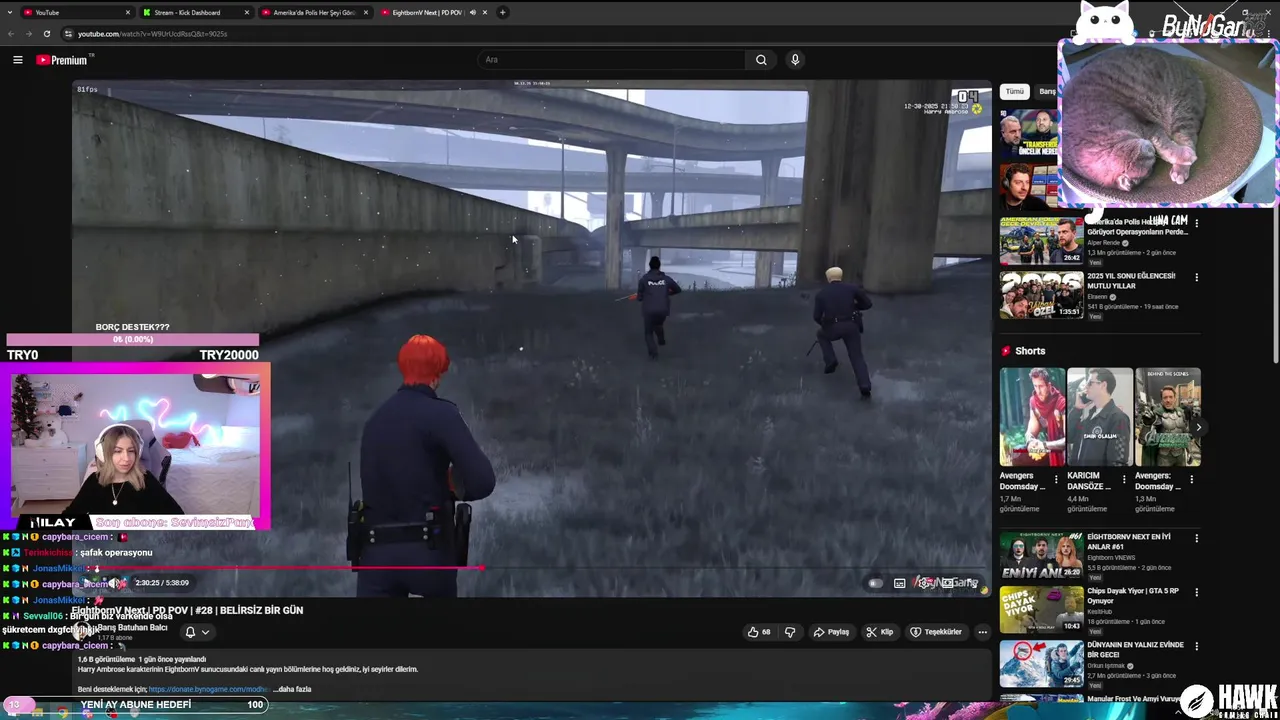This screenshot has height=720, width=1280.
Task: Click the search magnifier button
Action: tap(761, 60)
